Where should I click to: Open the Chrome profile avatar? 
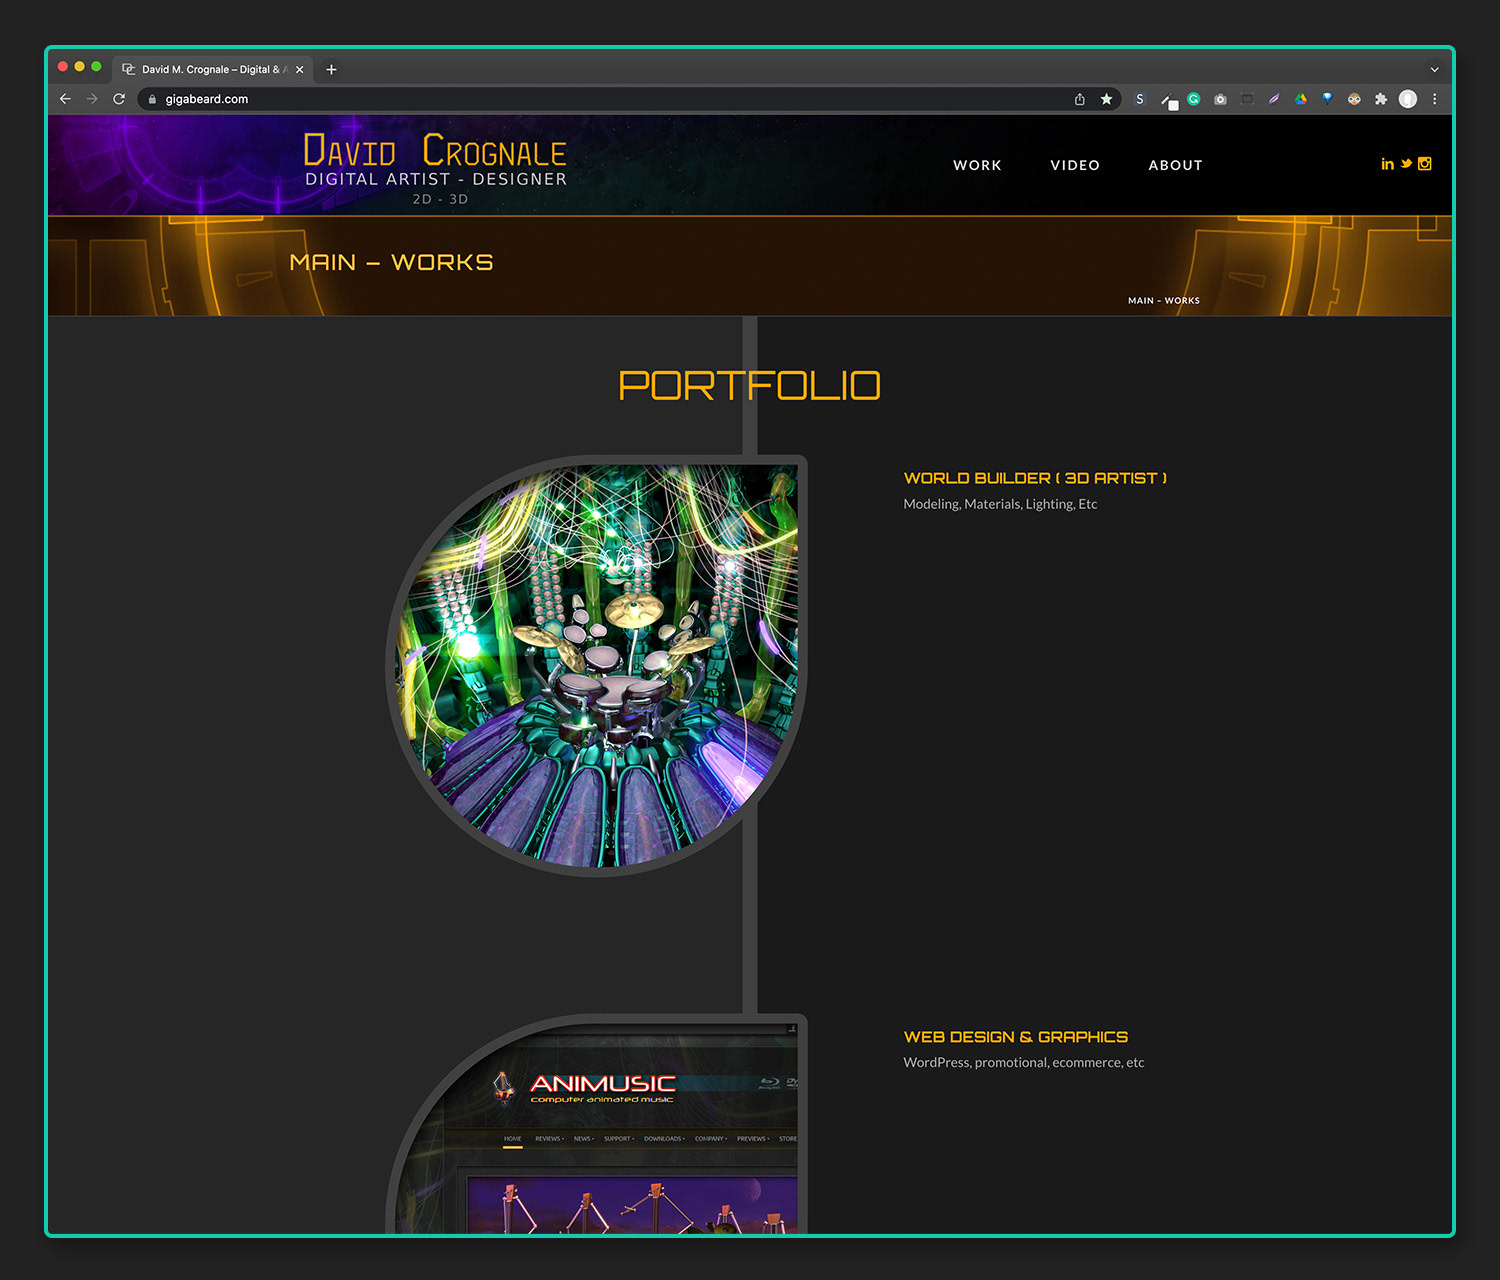pyautogui.click(x=1408, y=99)
